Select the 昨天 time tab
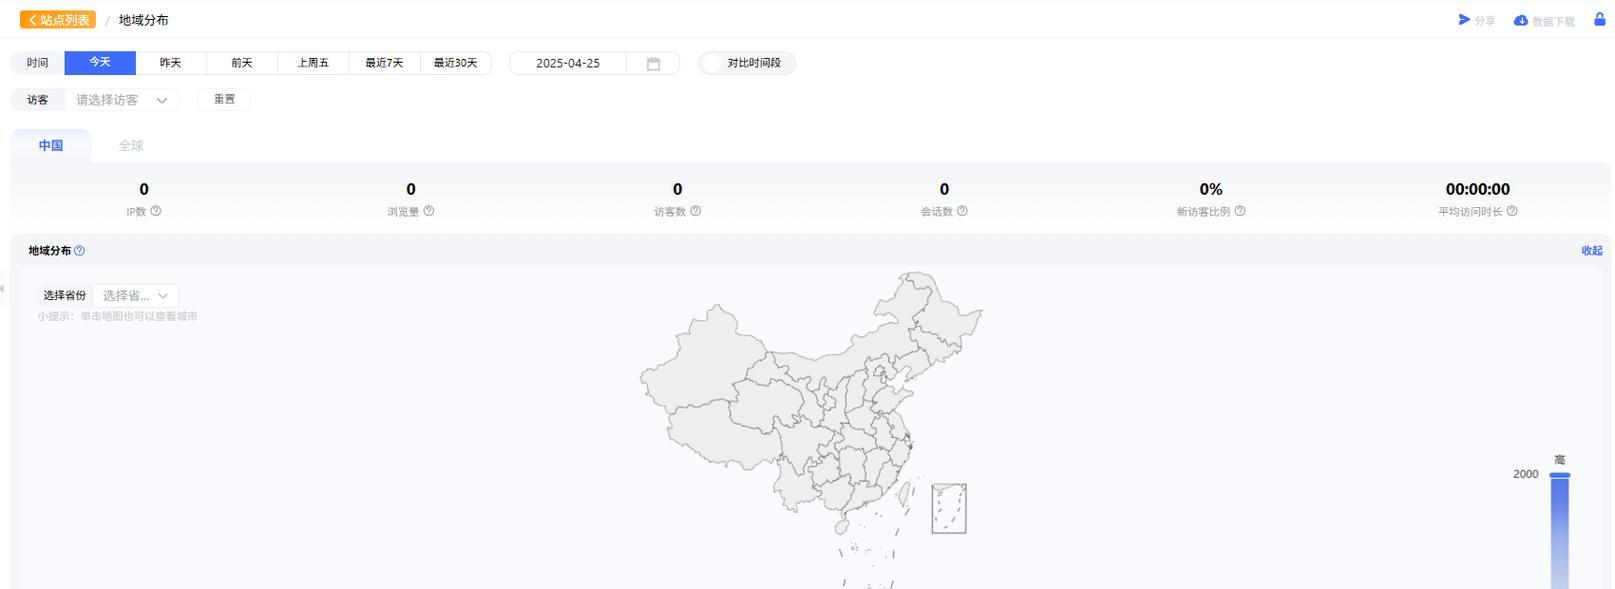 pos(171,63)
